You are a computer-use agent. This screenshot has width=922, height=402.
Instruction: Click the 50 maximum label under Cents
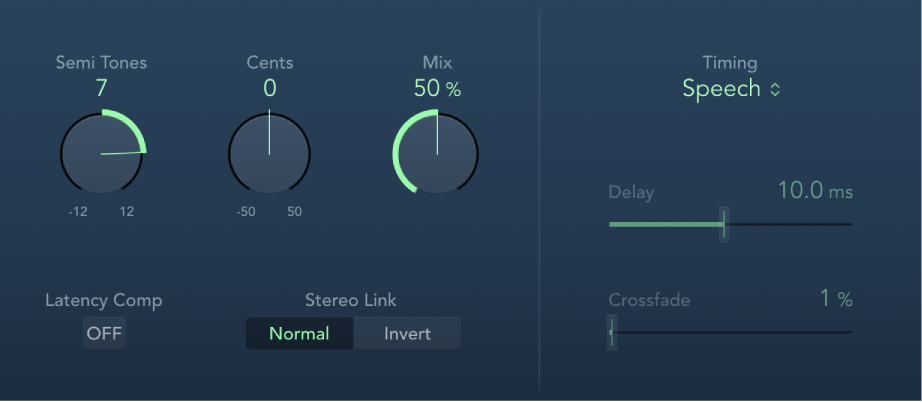294,211
